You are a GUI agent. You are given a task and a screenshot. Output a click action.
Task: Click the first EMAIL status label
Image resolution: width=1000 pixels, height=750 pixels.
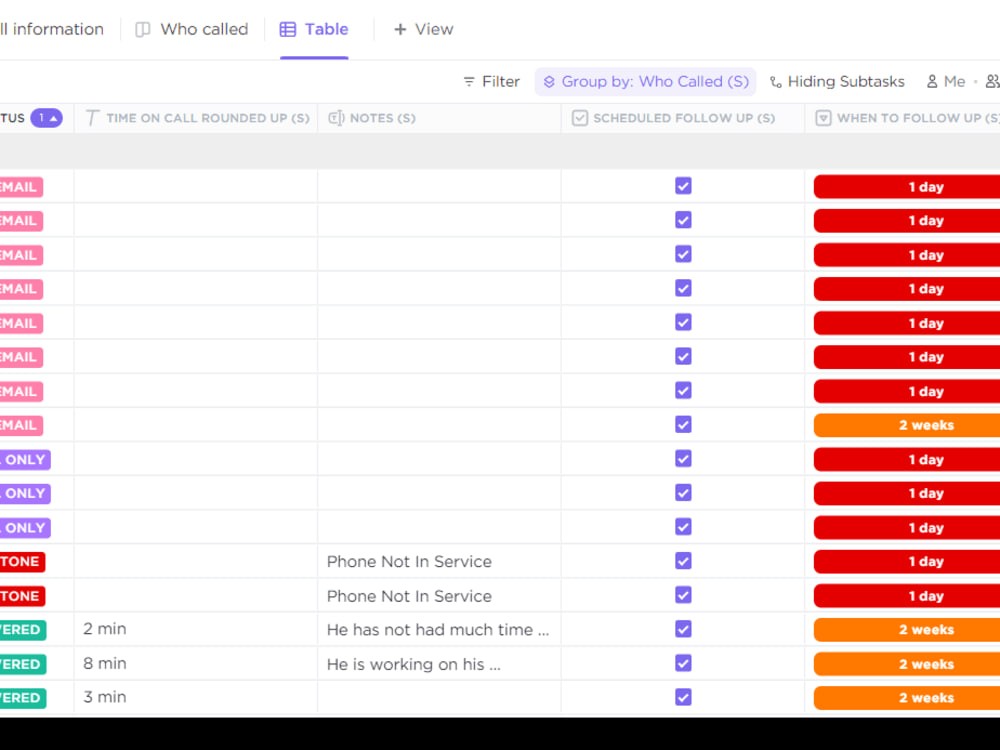click(x=20, y=187)
